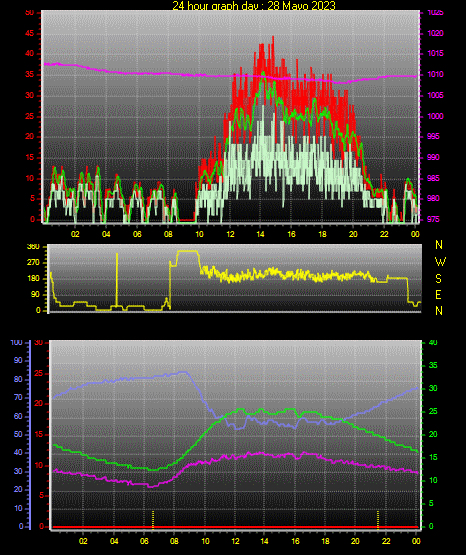Click the 80 label on the blue humidity axis
The width and height of the screenshot is (466, 555).
click(18, 379)
